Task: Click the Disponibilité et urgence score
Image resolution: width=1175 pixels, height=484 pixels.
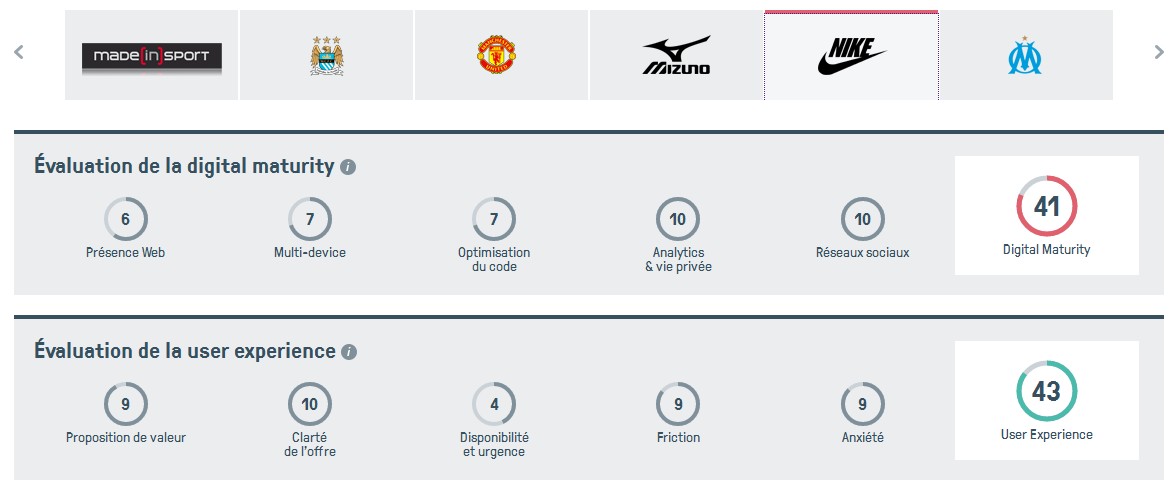Action: (x=494, y=404)
